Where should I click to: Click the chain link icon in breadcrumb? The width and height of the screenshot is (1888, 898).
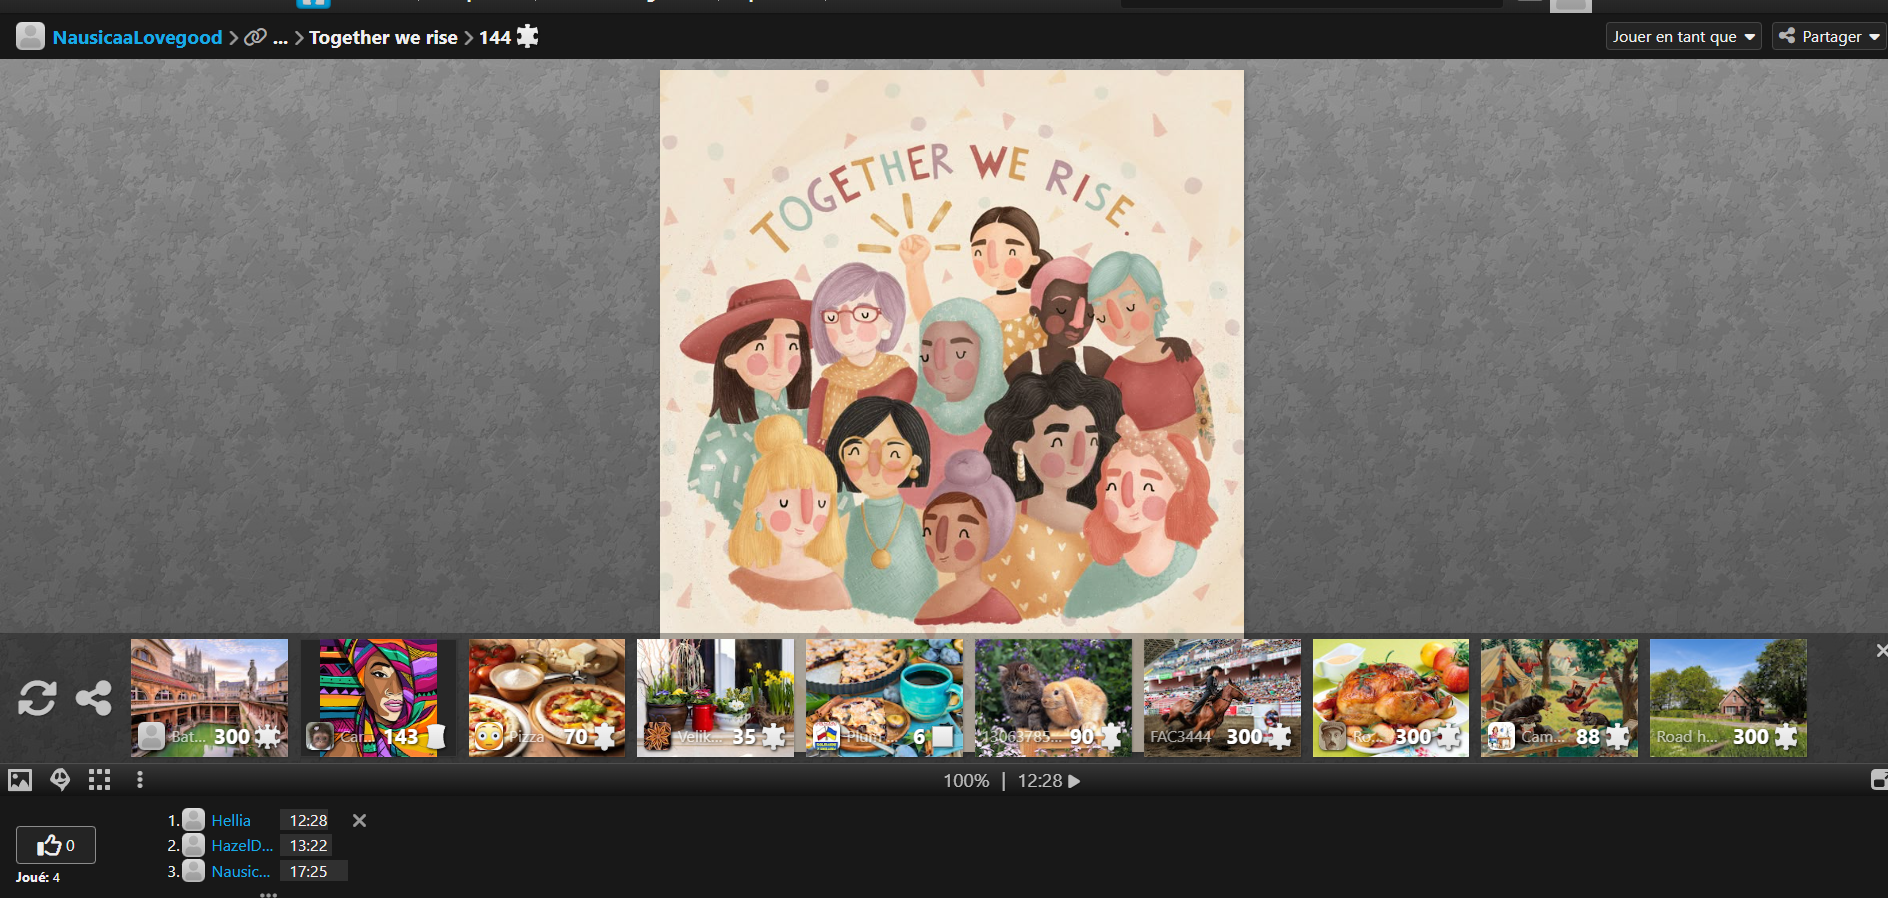pyautogui.click(x=256, y=37)
